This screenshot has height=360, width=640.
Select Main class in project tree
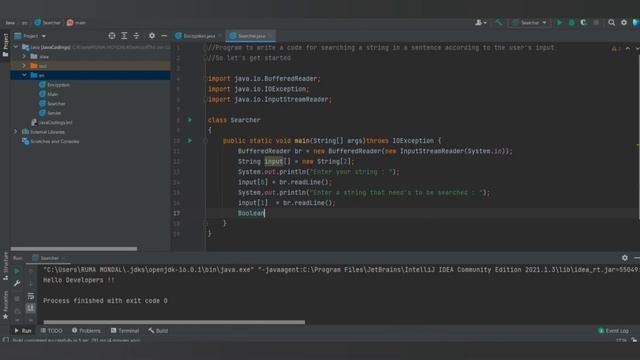tap(49, 94)
